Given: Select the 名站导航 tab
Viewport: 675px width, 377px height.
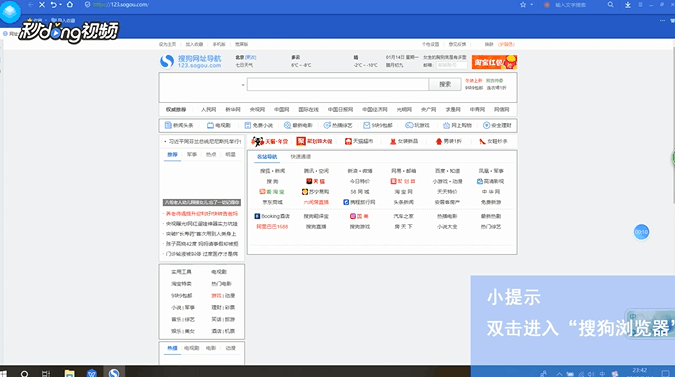Looking at the screenshot, I should pyautogui.click(x=267, y=157).
